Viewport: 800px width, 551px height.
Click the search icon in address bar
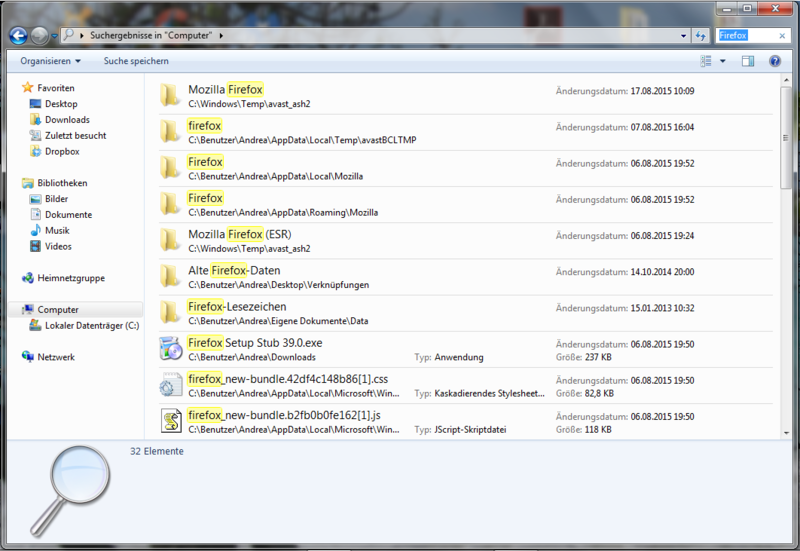coord(68,35)
